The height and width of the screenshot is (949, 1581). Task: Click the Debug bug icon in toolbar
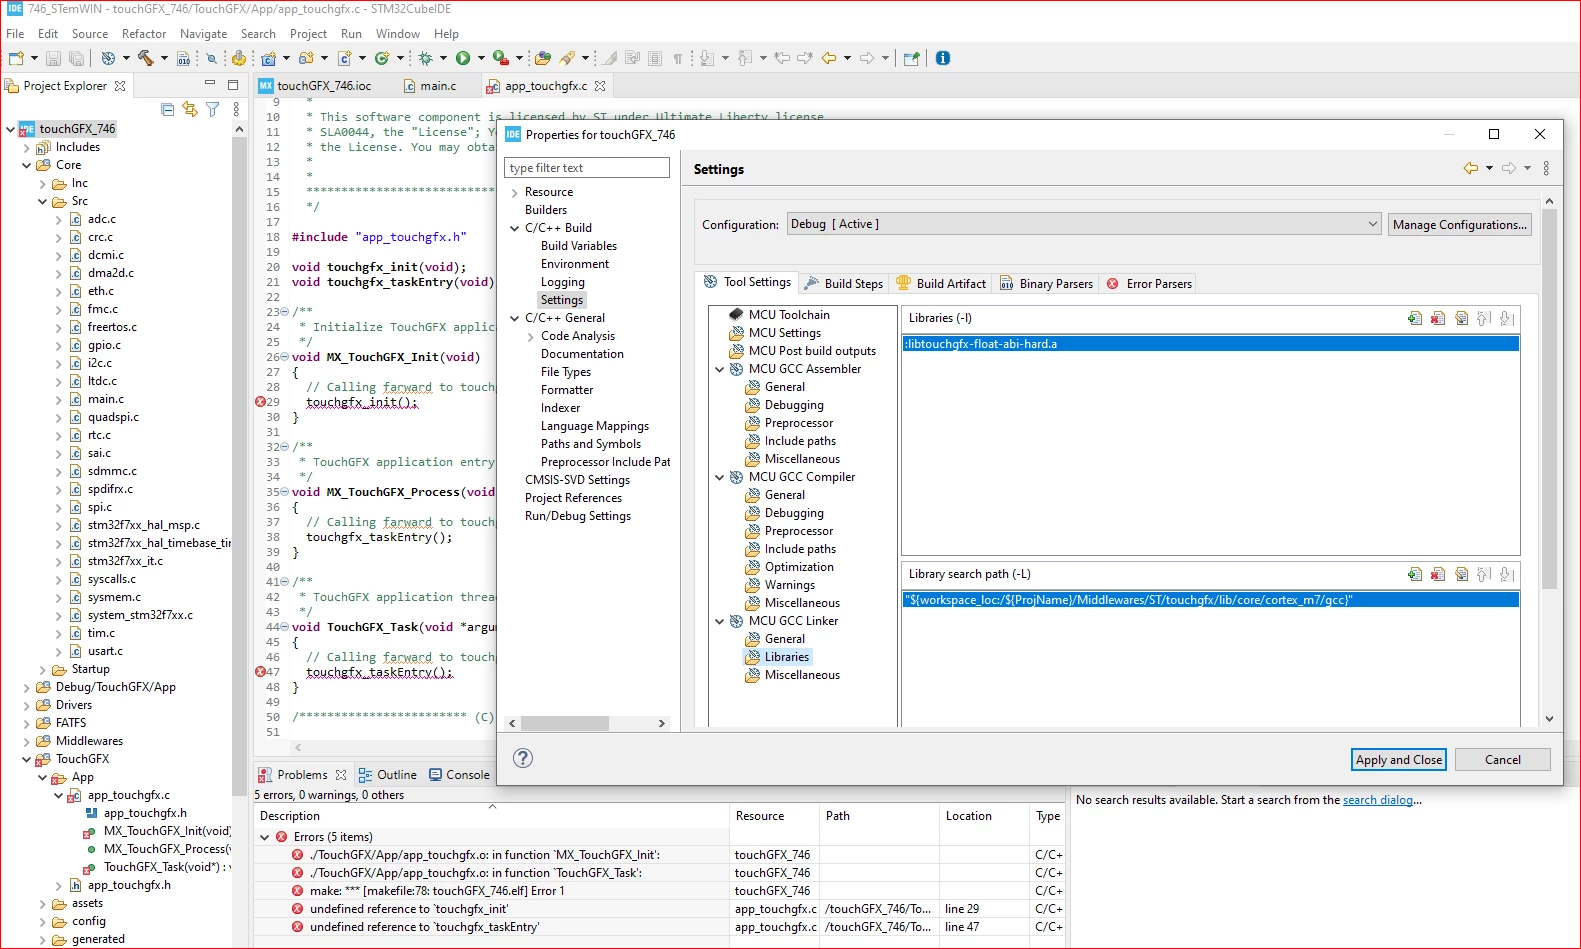pyautogui.click(x=426, y=58)
